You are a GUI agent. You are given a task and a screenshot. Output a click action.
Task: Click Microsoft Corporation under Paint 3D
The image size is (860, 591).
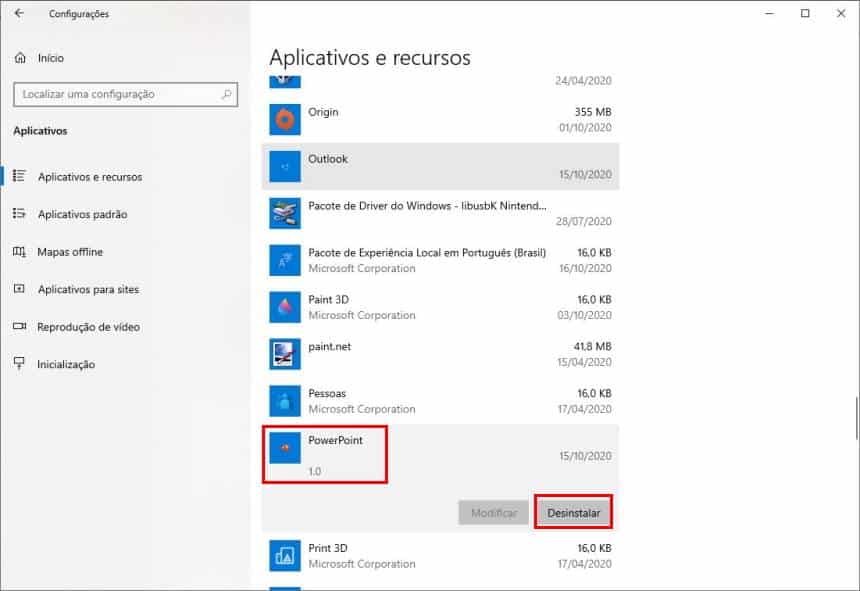[x=362, y=315]
